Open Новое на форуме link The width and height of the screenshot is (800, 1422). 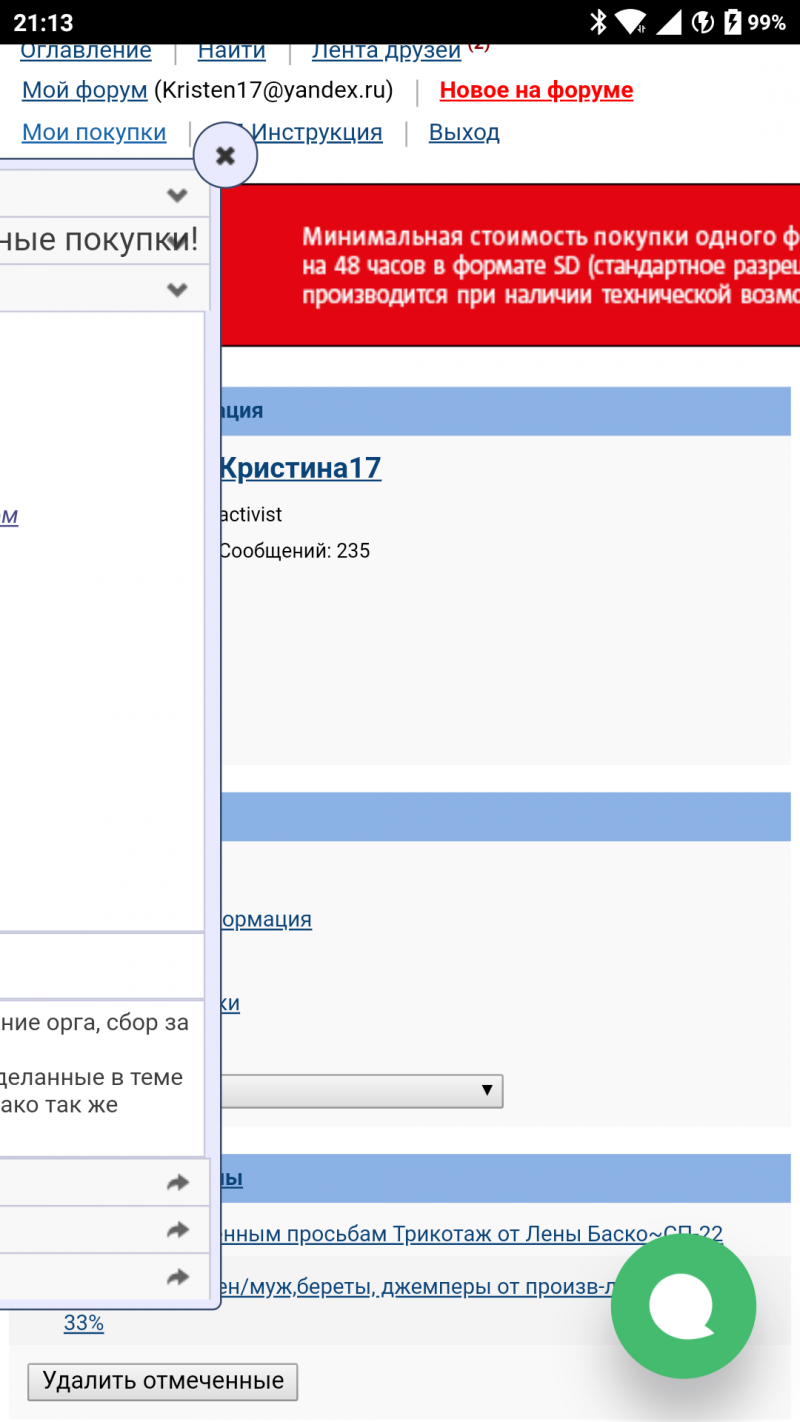pyautogui.click(x=536, y=90)
